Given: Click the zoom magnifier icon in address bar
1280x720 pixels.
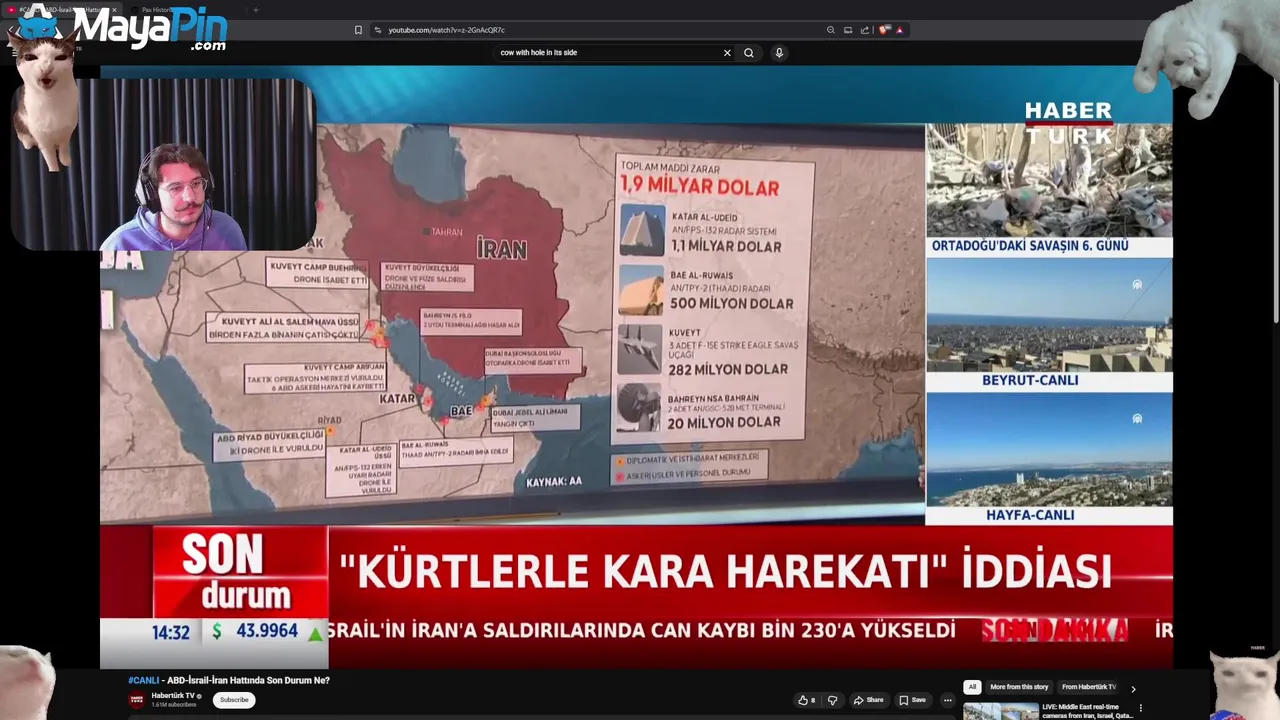Looking at the screenshot, I should [830, 30].
